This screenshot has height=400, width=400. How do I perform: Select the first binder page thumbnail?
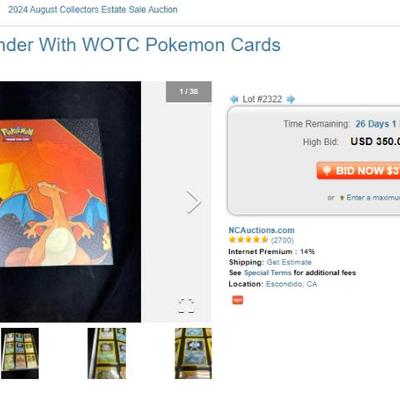[20, 353]
